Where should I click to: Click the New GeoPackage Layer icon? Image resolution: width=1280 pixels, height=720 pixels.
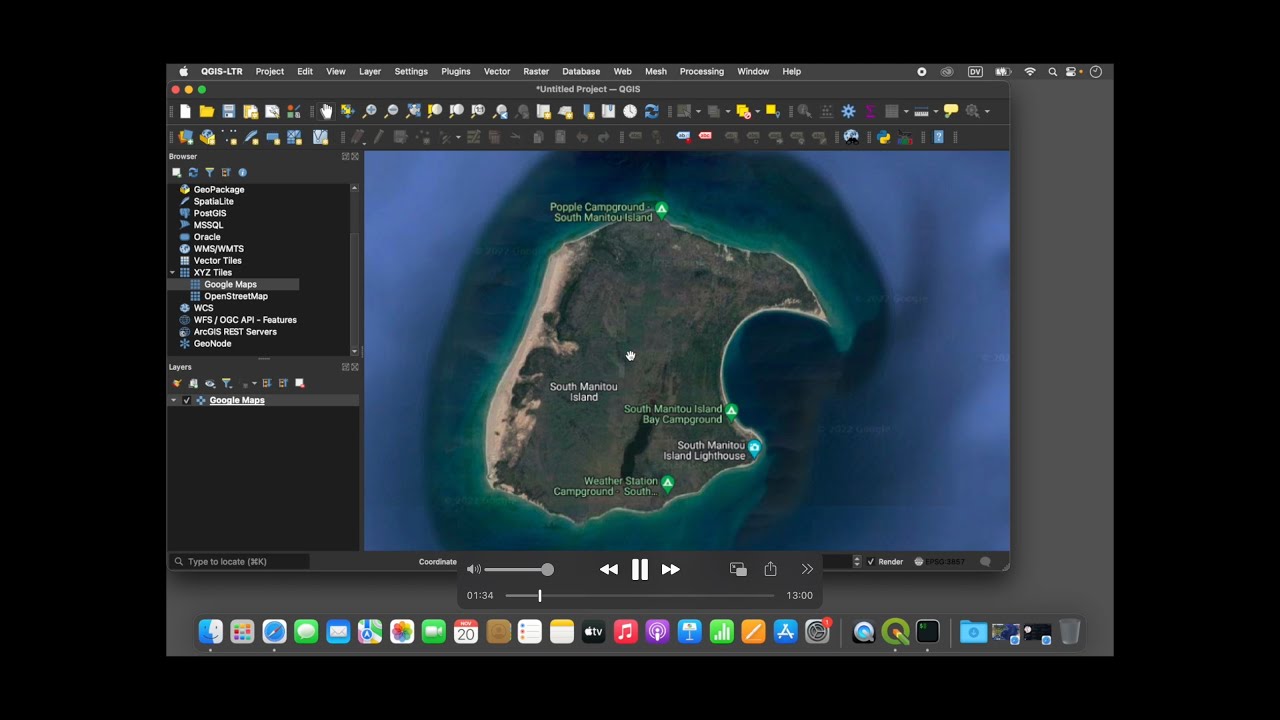pos(207,137)
